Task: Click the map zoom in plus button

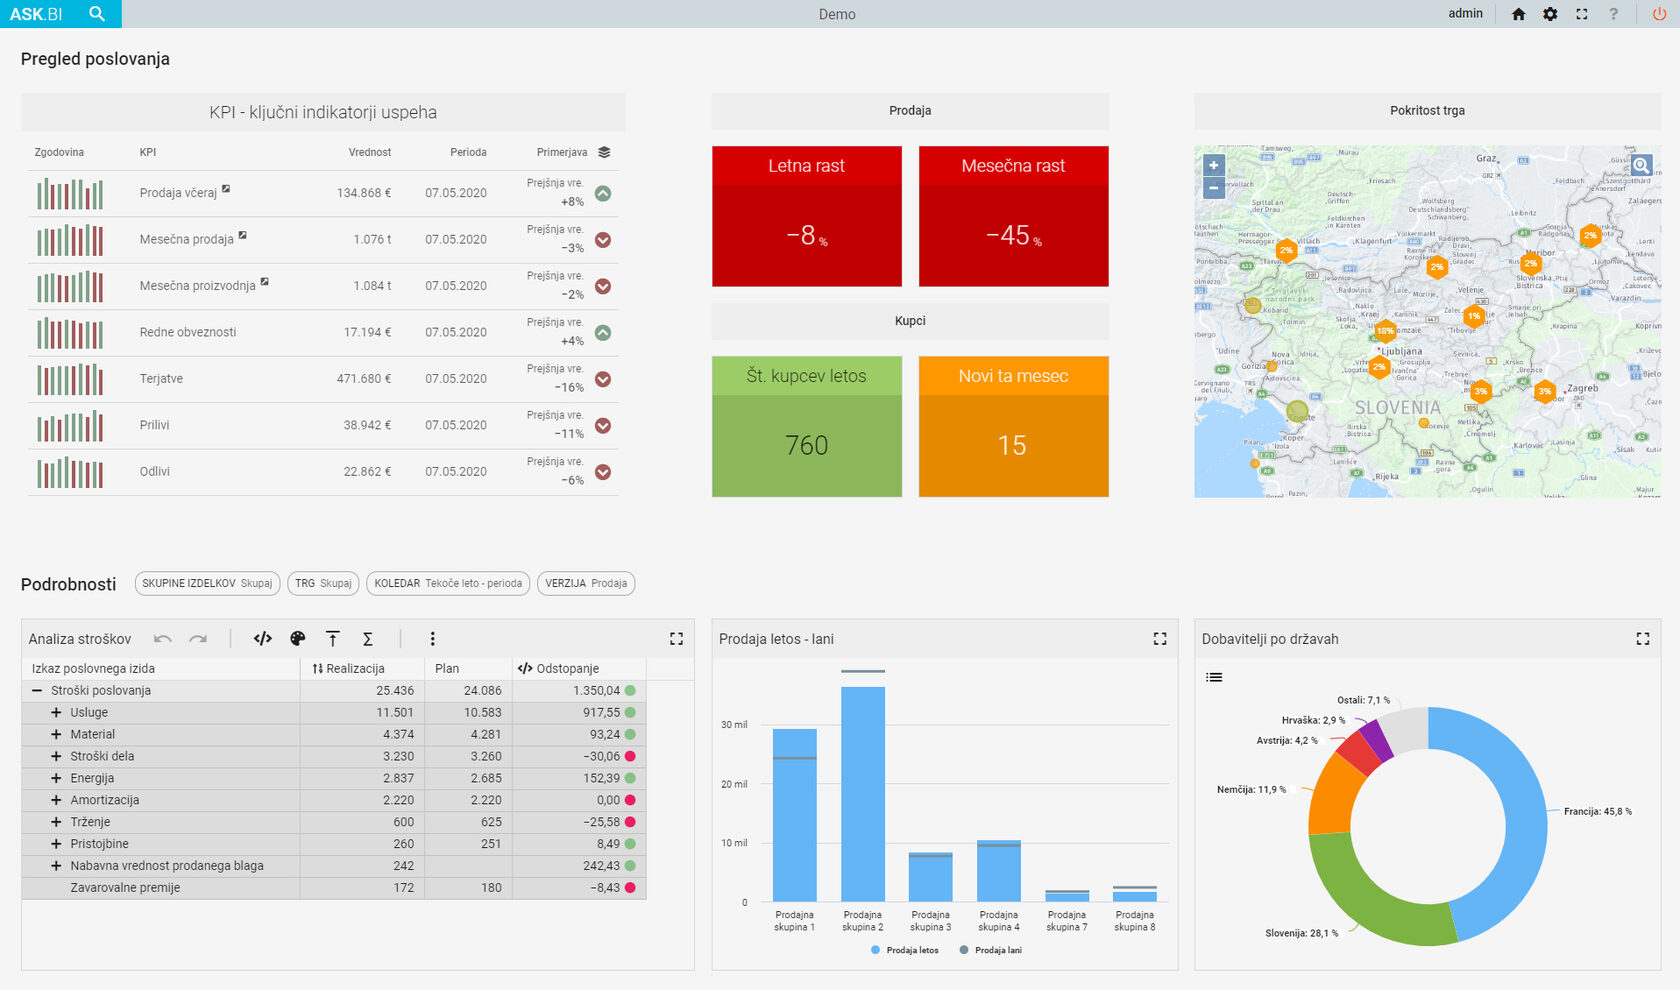Action: tap(1214, 165)
